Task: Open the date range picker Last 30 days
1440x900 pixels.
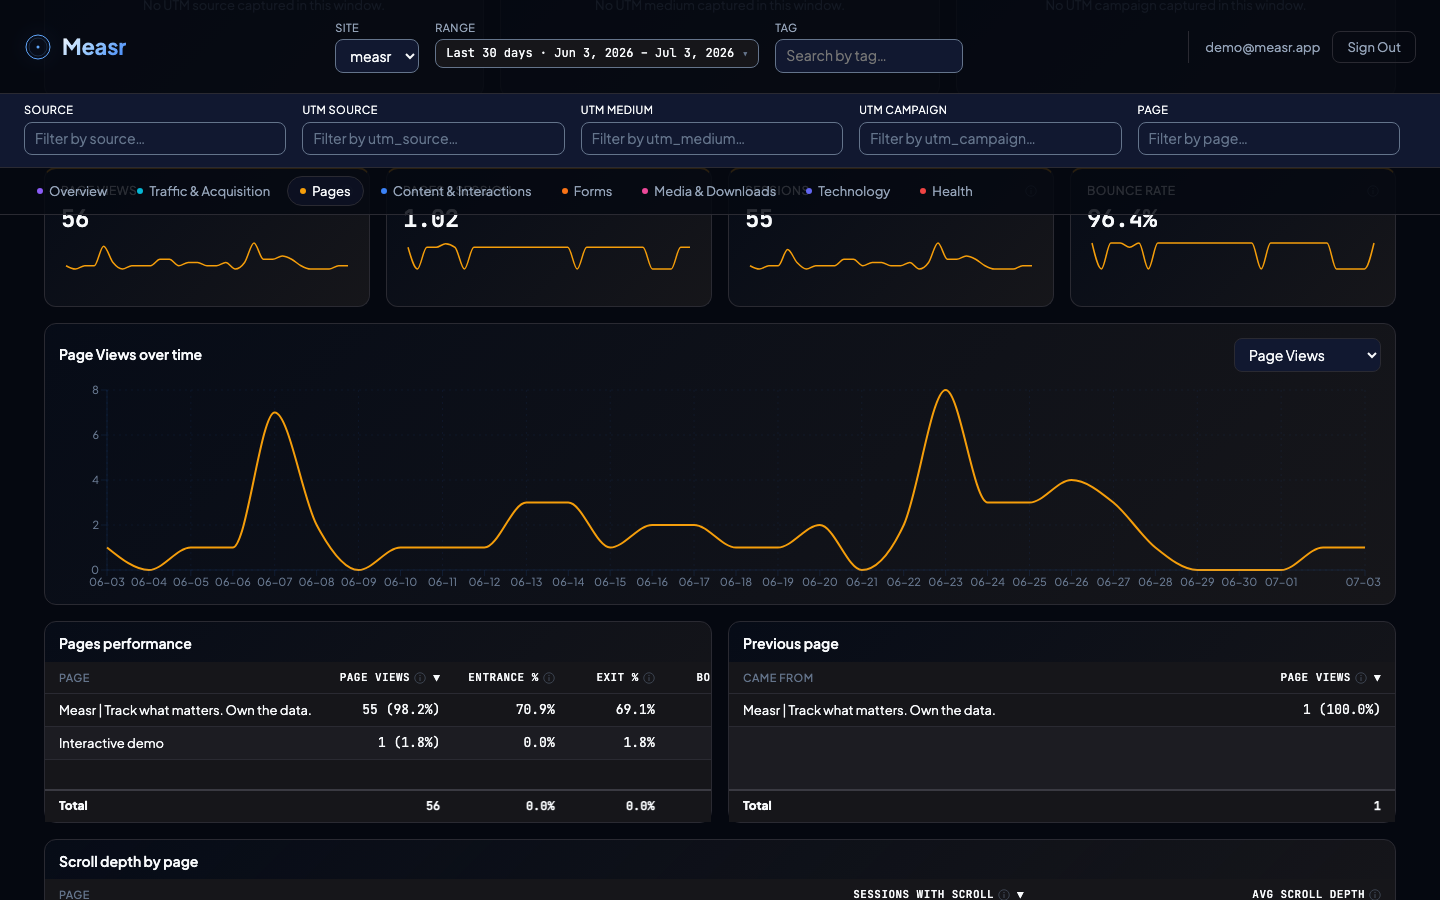Action: [597, 53]
